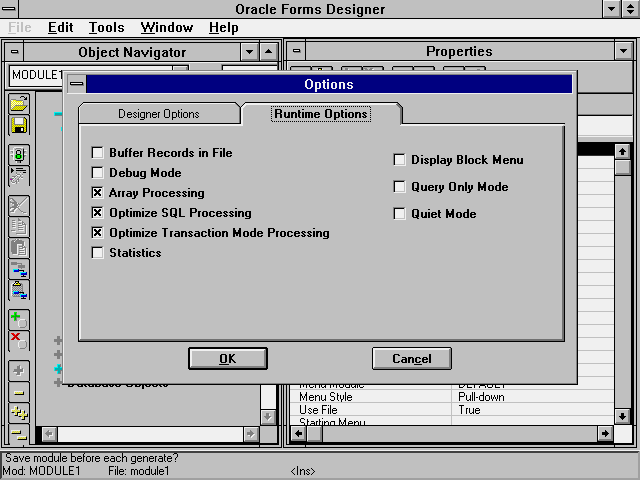Open the Object Navigator title dropdown arrow
The height and width of the screenshot is (480, 640).
pos(249,51)
